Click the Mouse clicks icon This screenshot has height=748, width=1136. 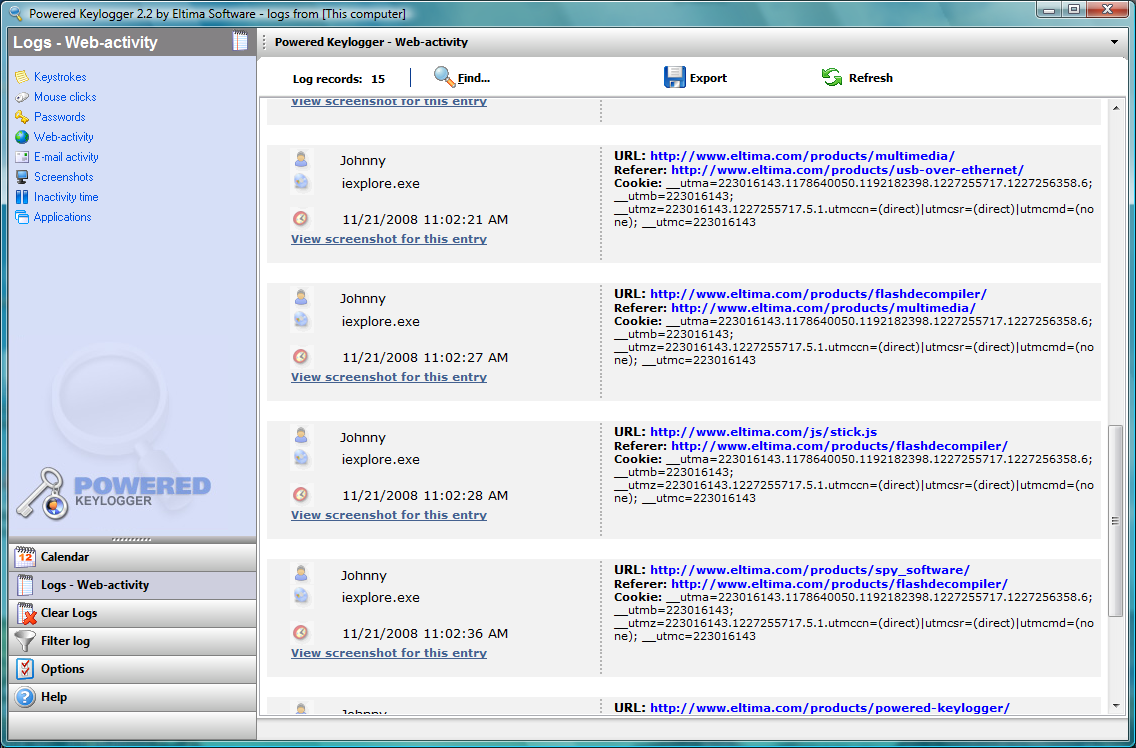[22, 97]
